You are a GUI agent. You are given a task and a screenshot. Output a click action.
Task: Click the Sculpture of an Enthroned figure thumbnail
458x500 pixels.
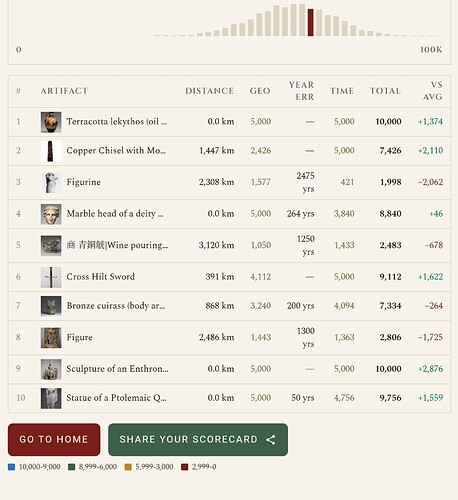51,369
